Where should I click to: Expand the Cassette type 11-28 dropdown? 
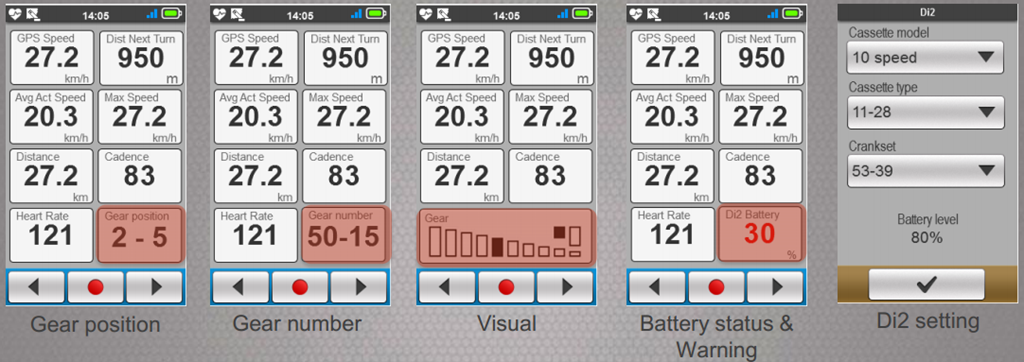pos(925,112)
